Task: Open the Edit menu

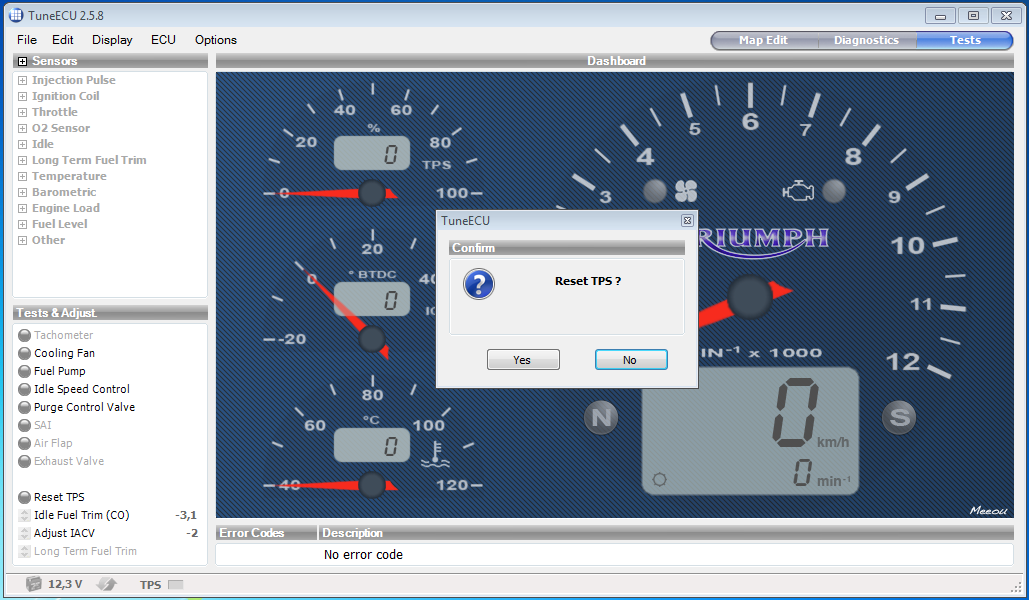Action: (x=62, y=40)
